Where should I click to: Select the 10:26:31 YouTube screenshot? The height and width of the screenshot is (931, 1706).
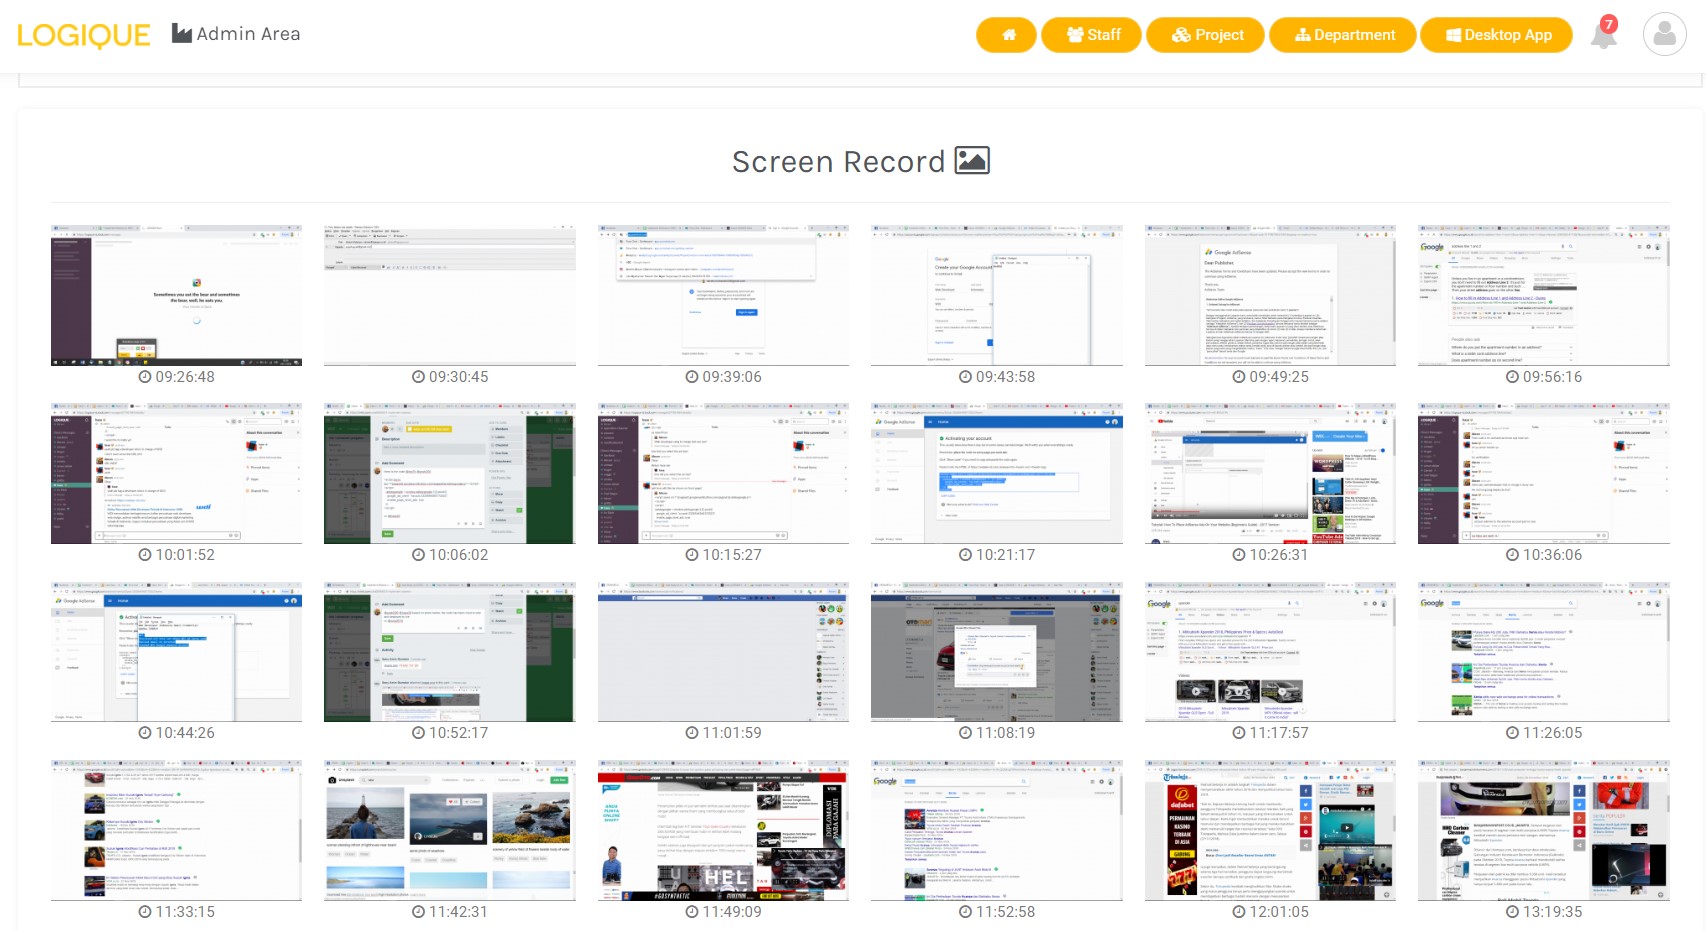pyautogui.click(x=1270, y=473)
